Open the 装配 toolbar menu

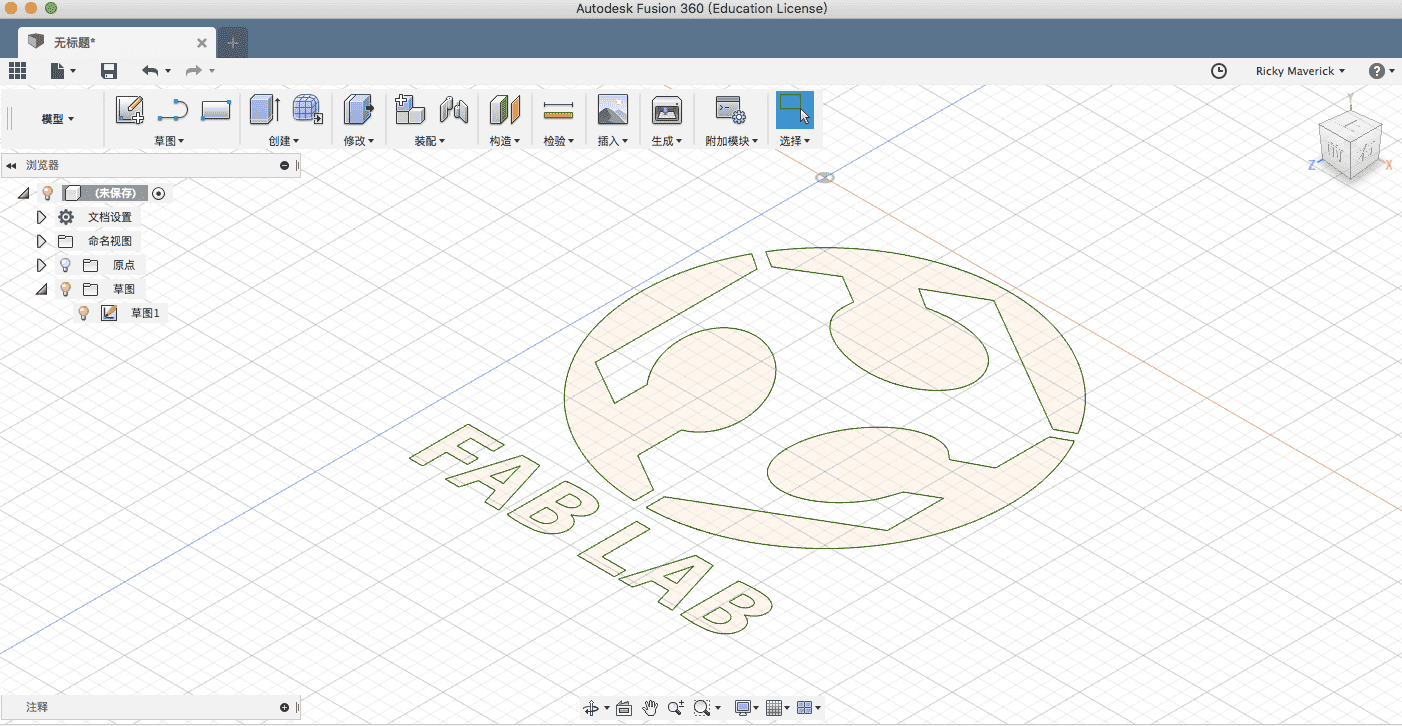point(429,141)
